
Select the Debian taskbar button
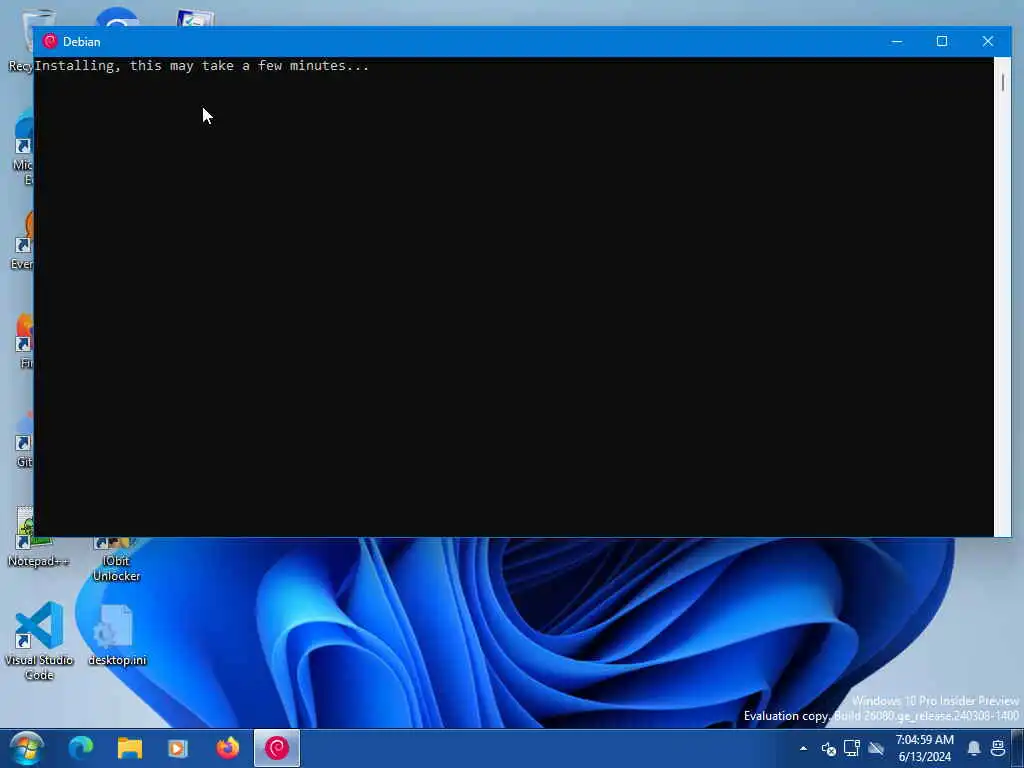[x=277, y=748]
